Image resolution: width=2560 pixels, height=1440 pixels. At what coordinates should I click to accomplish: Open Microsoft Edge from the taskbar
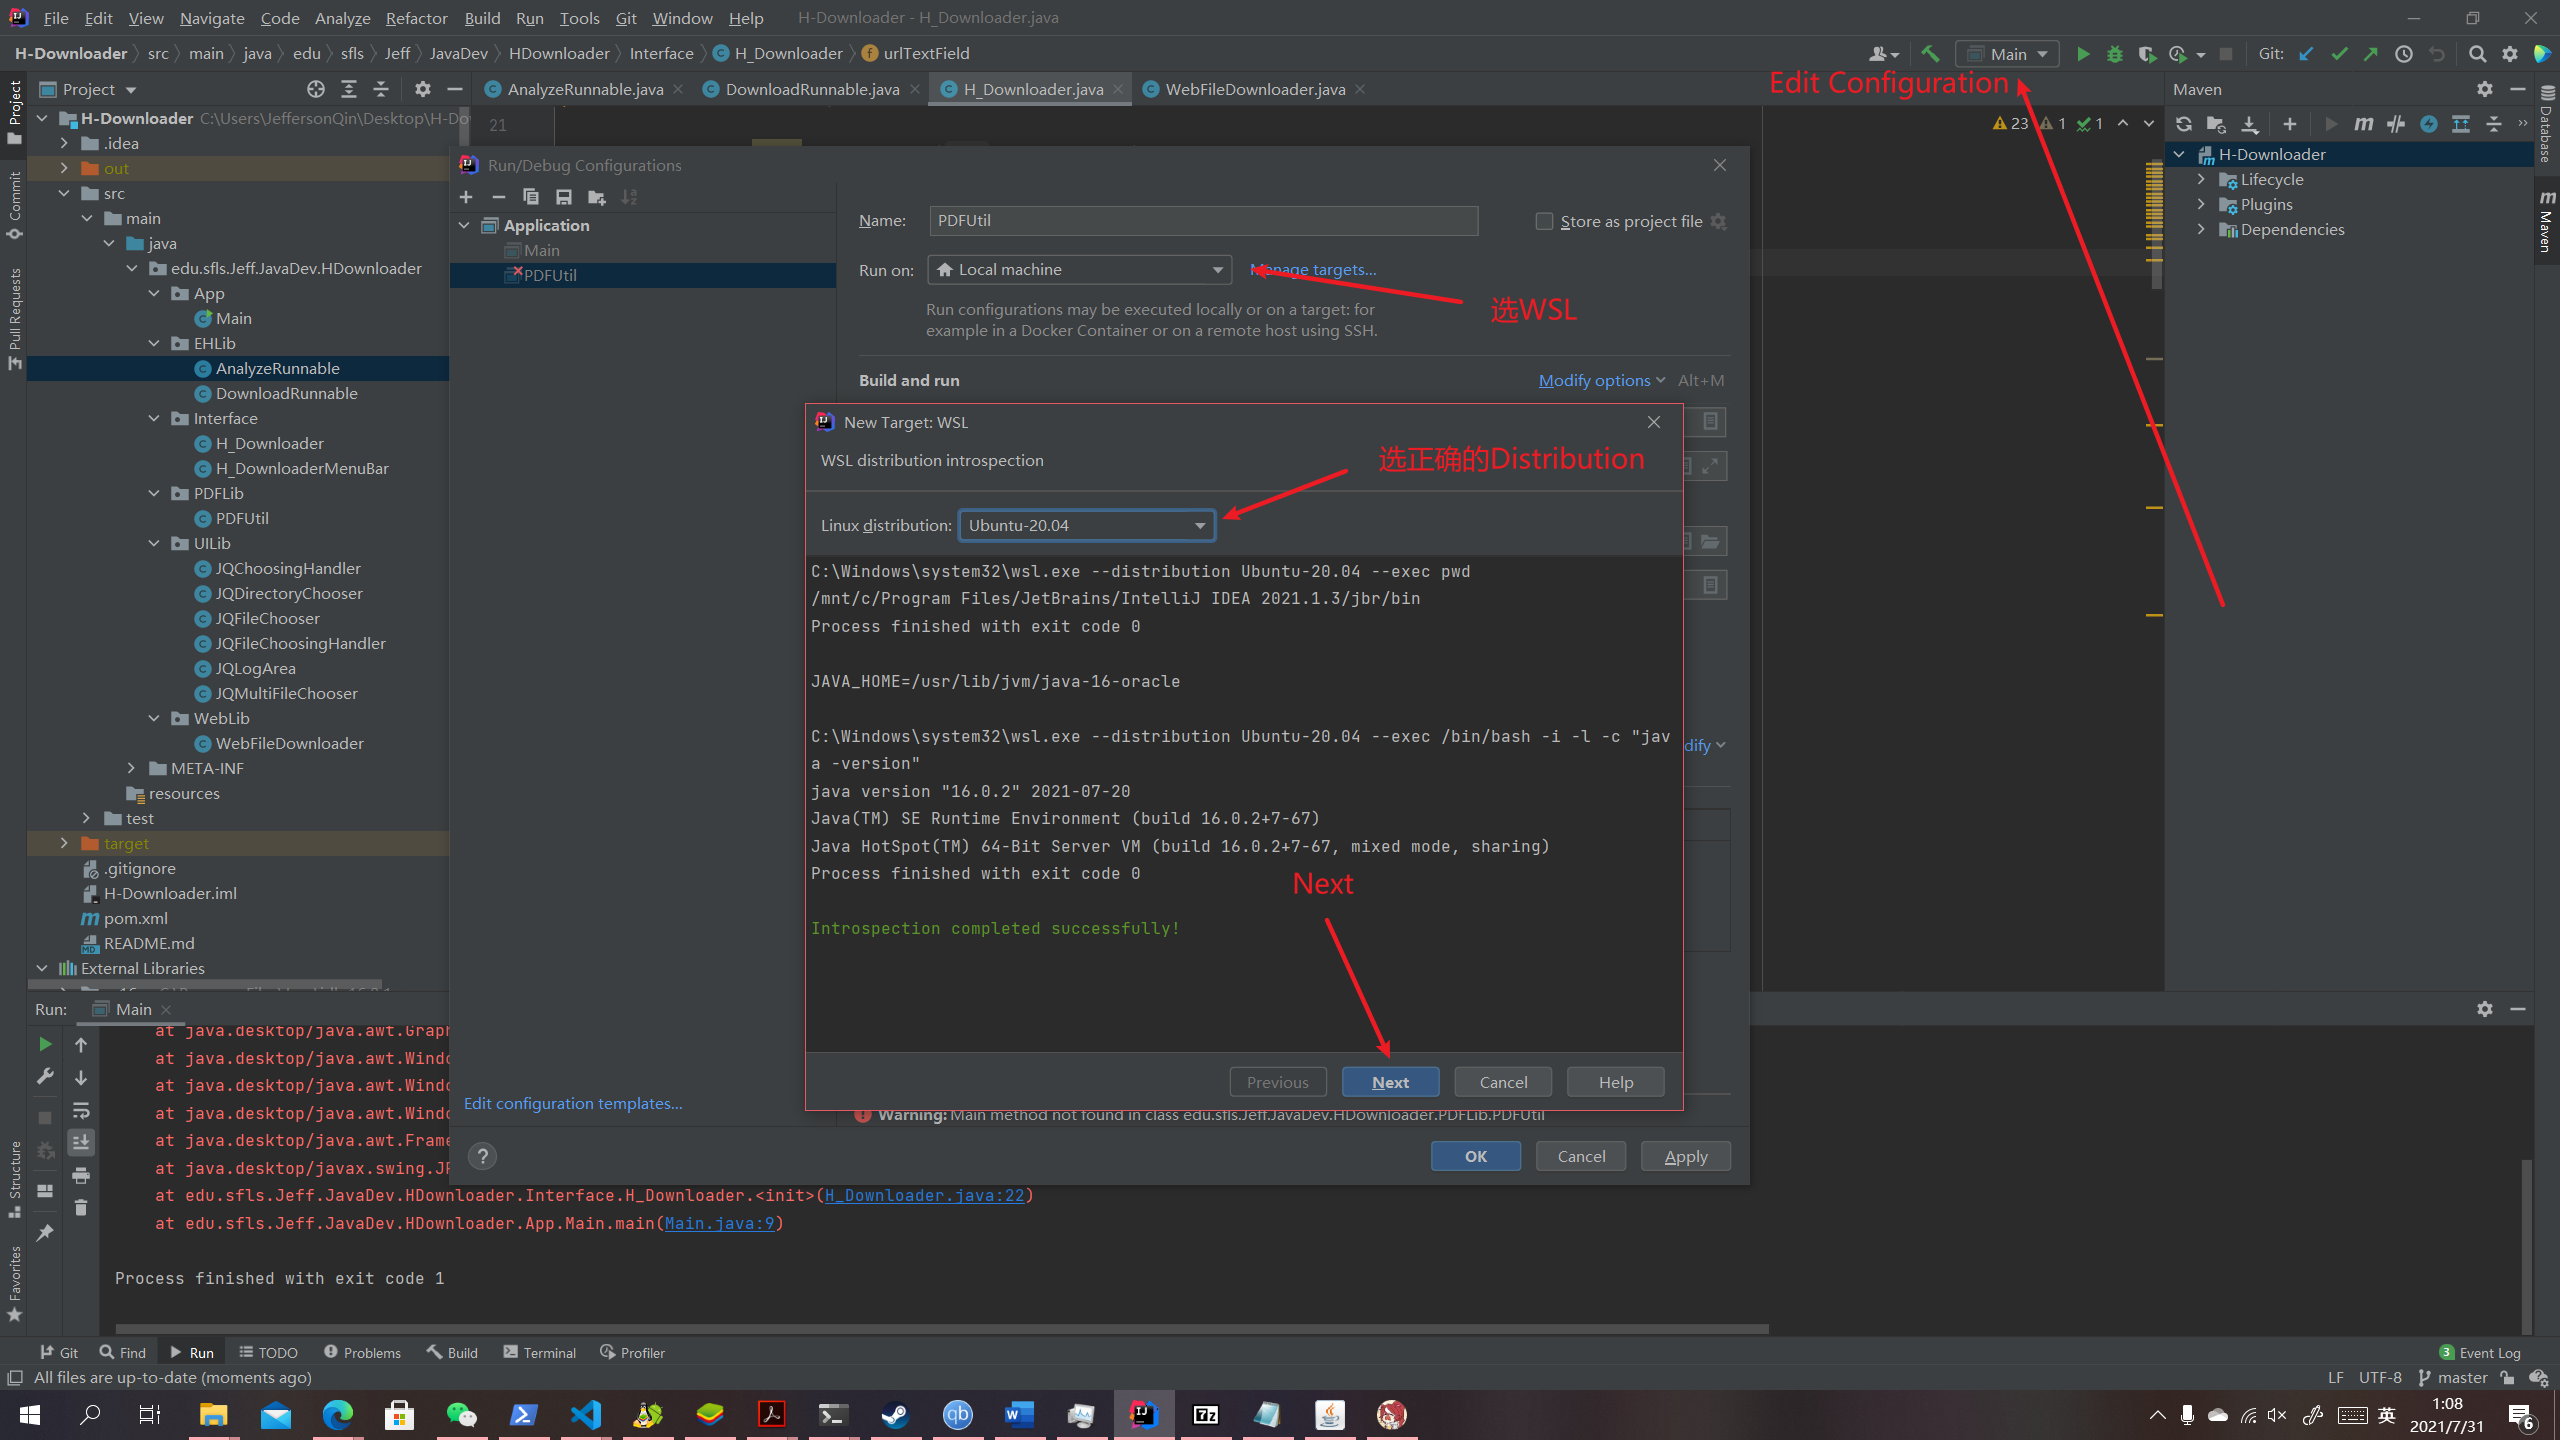pos(338,1414)
